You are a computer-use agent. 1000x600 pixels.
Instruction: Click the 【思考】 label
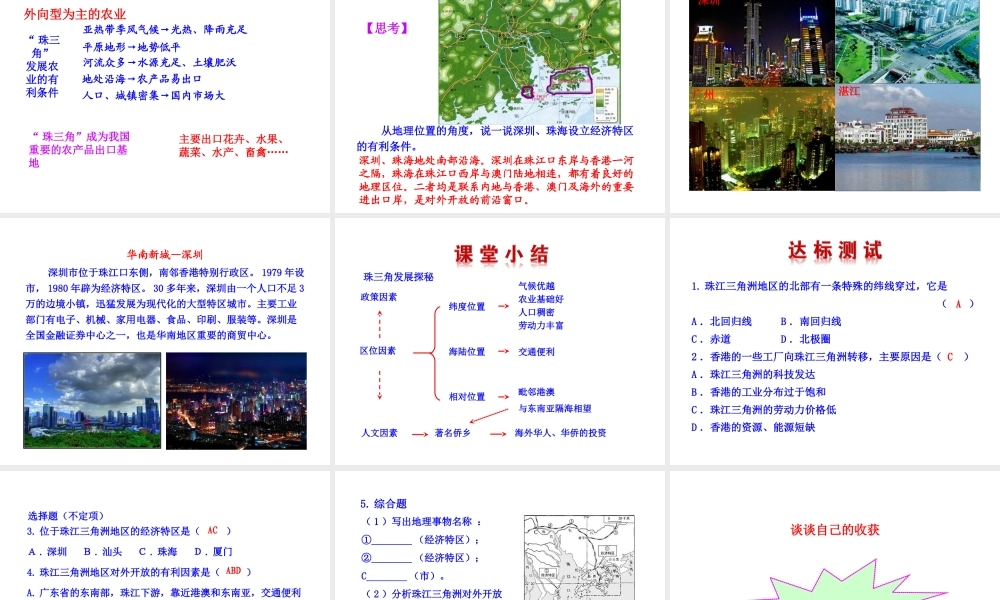coord(386,28)
